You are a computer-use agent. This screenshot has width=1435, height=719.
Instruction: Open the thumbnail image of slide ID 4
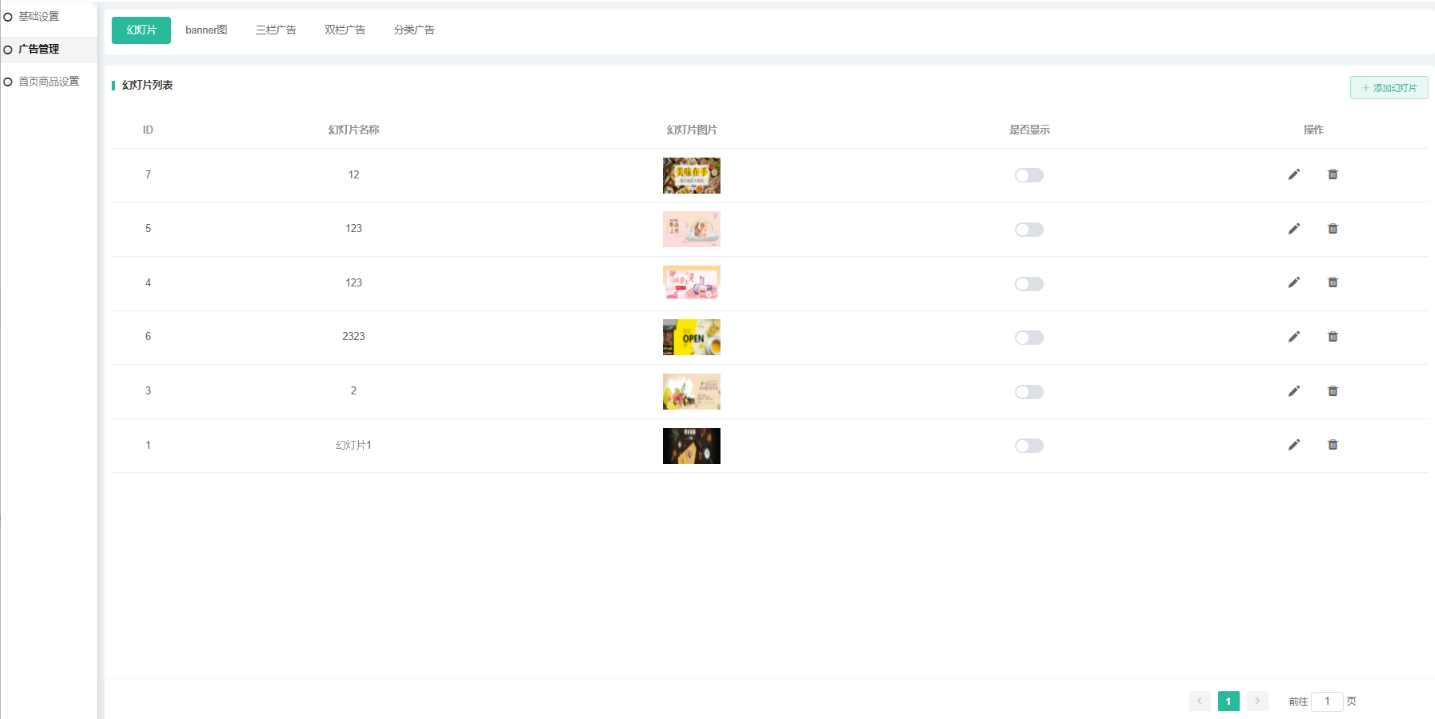click(691, 283)
